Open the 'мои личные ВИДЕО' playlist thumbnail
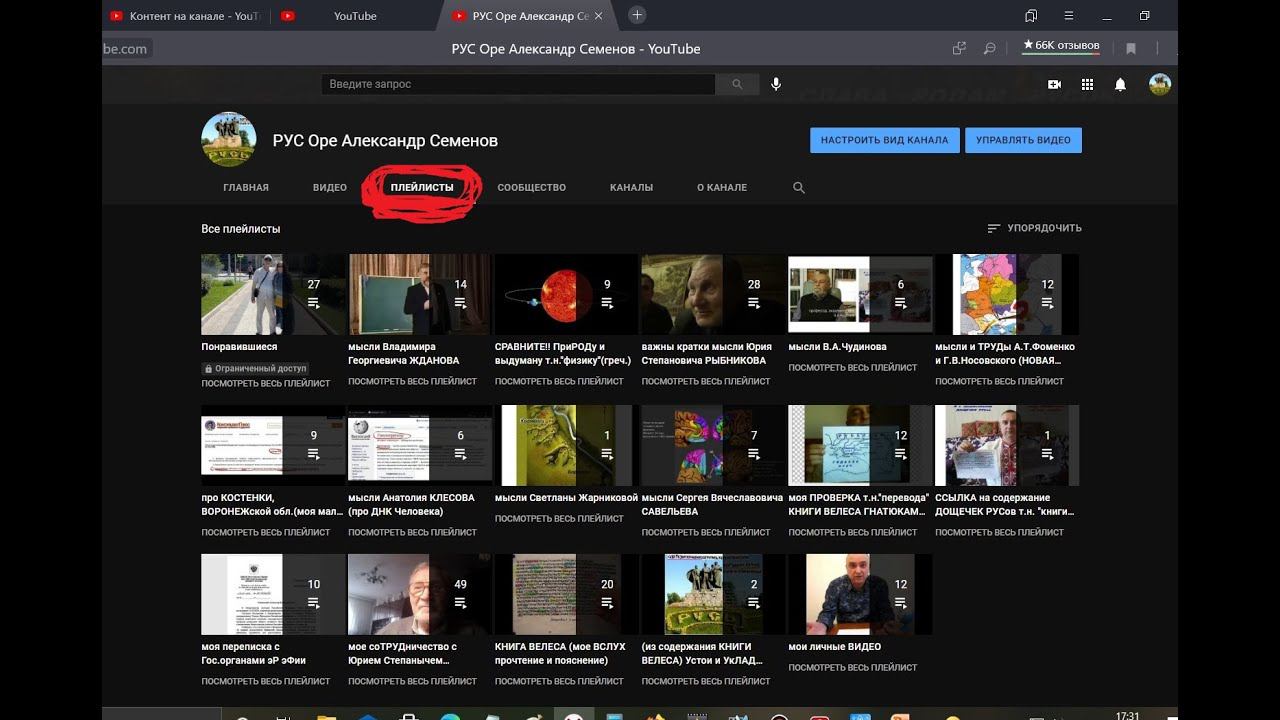This screenshot has width=1280, height=720. tap(860, 594)
